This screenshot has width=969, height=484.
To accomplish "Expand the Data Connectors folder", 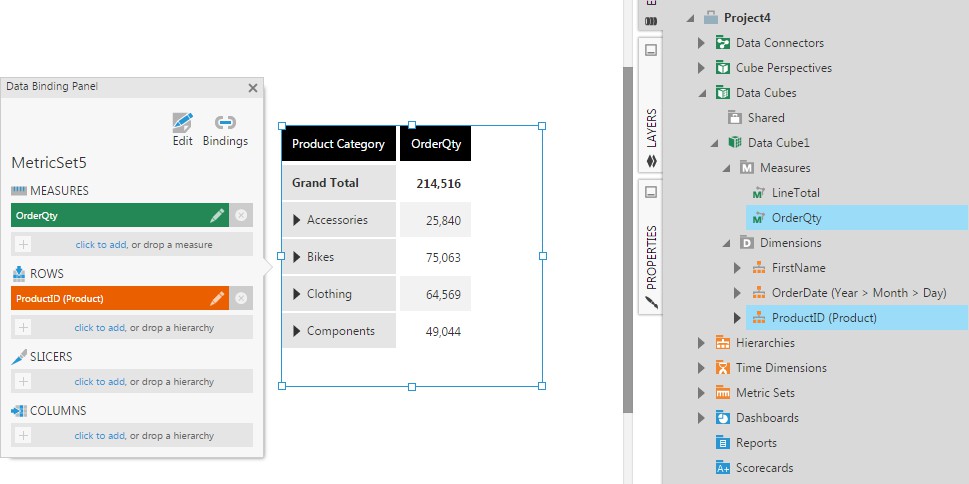I will (701, 43).
